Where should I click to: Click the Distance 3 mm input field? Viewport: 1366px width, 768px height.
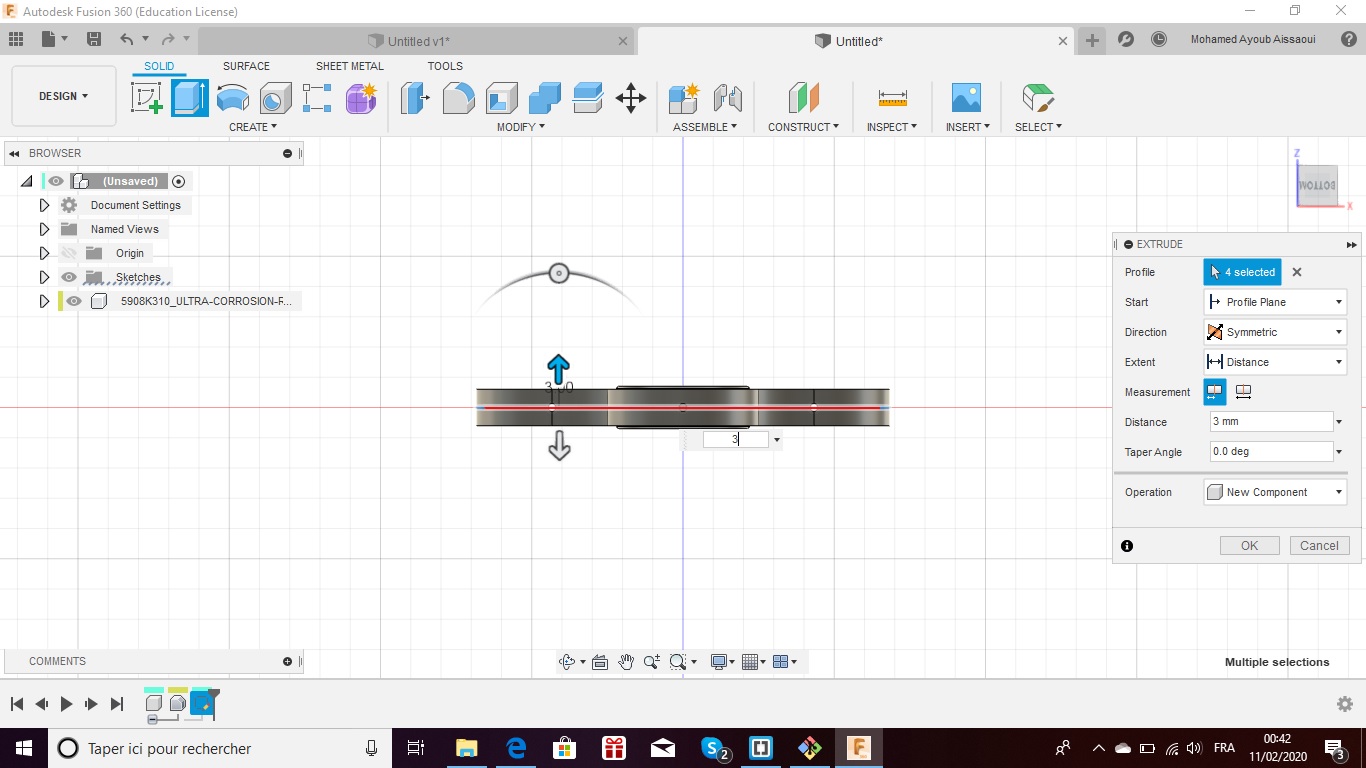pyautogui.click(x=1270, y=422)
